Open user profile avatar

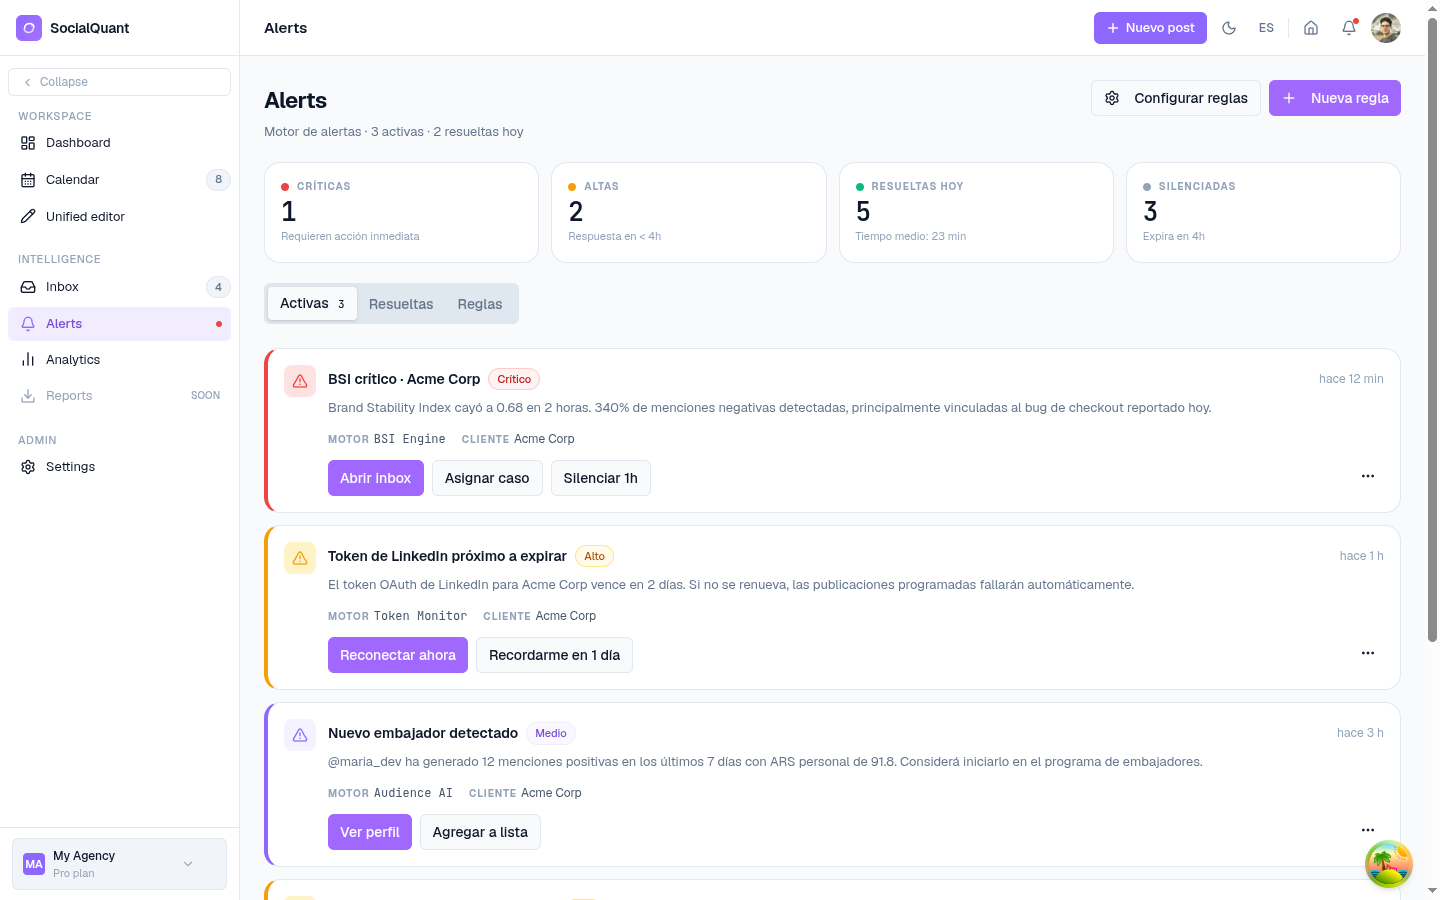pos(1386,28)
